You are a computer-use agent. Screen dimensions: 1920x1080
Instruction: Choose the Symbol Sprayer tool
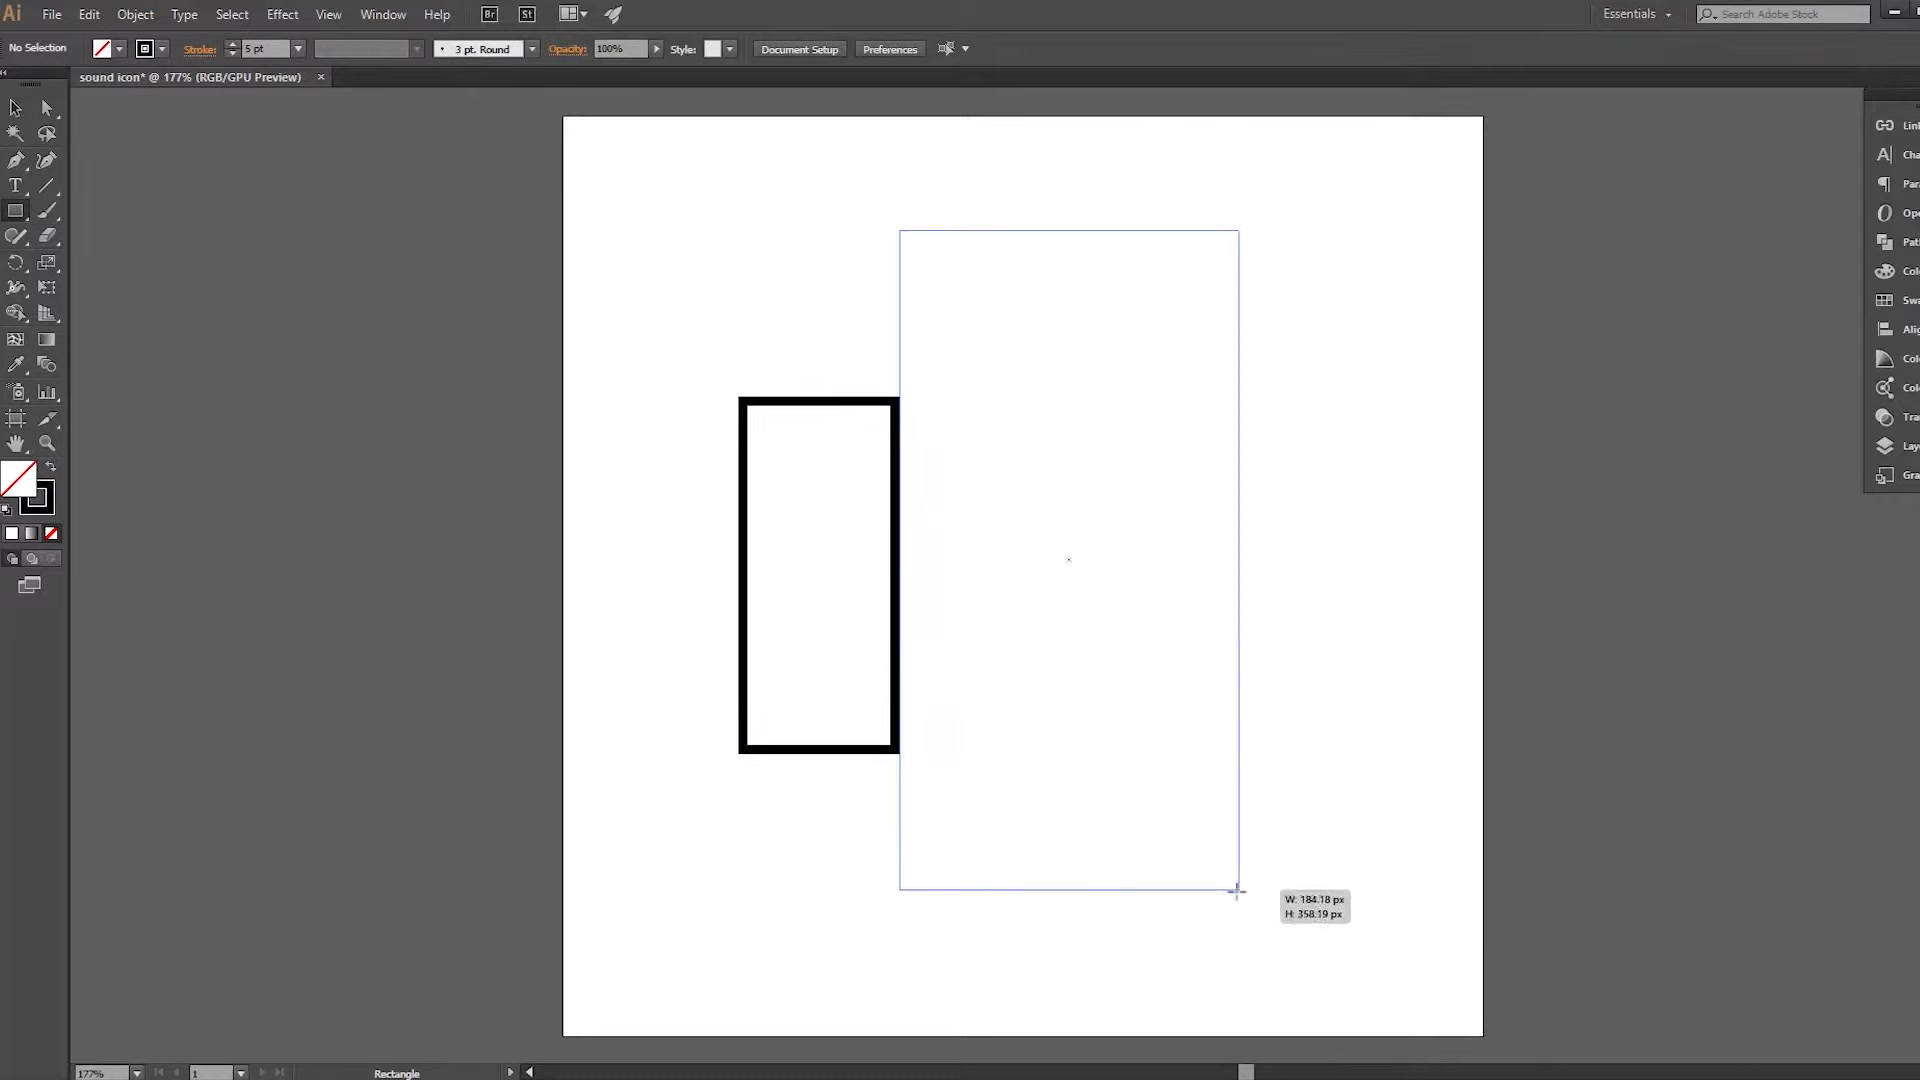click(x=16, y=392)
